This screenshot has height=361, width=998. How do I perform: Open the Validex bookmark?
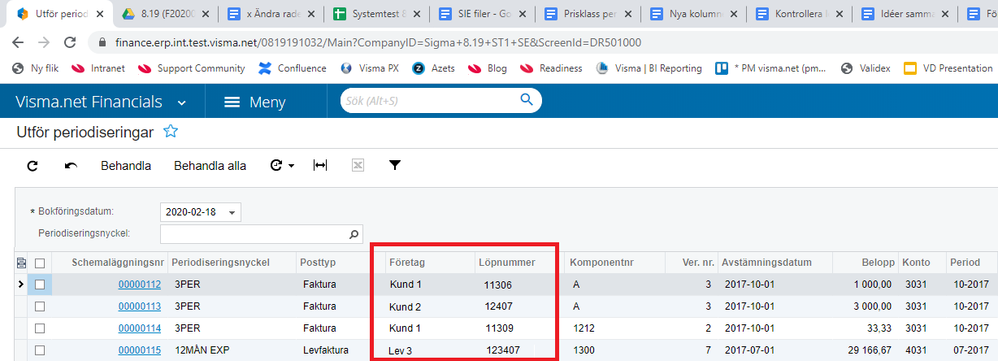[x=865, y=68]
